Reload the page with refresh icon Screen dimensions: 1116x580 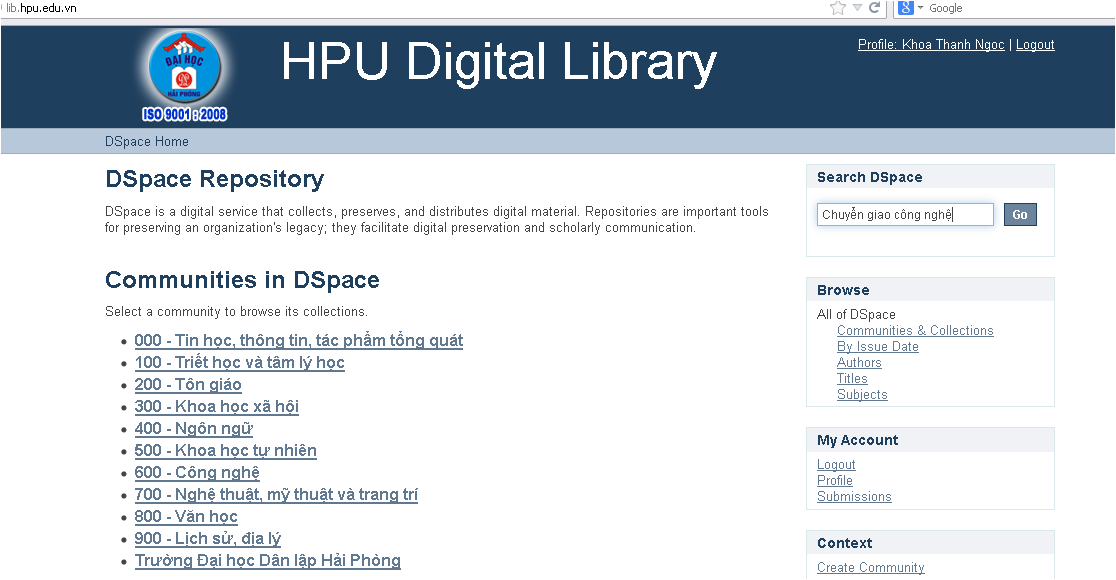click(x=874, y=8)
